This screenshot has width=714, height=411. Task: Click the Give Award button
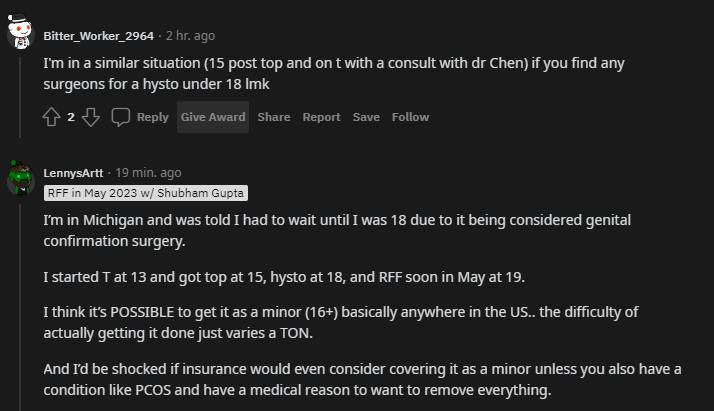click(213, 117)
